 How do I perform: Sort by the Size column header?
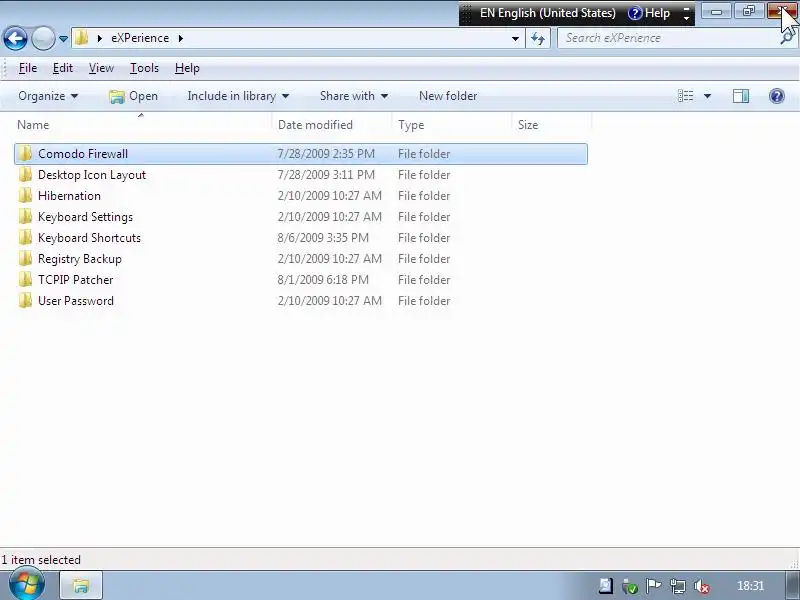[552, 124]
